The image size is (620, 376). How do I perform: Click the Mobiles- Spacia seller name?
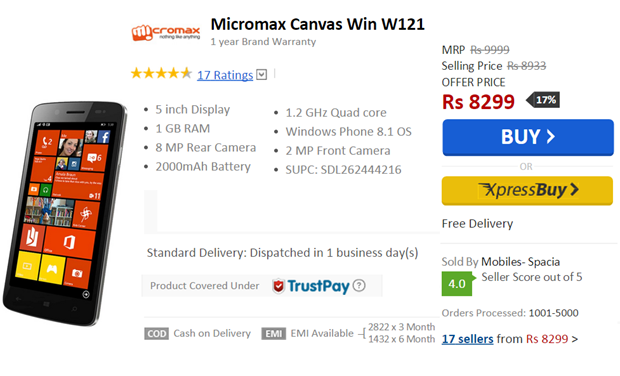click(520, 262)
